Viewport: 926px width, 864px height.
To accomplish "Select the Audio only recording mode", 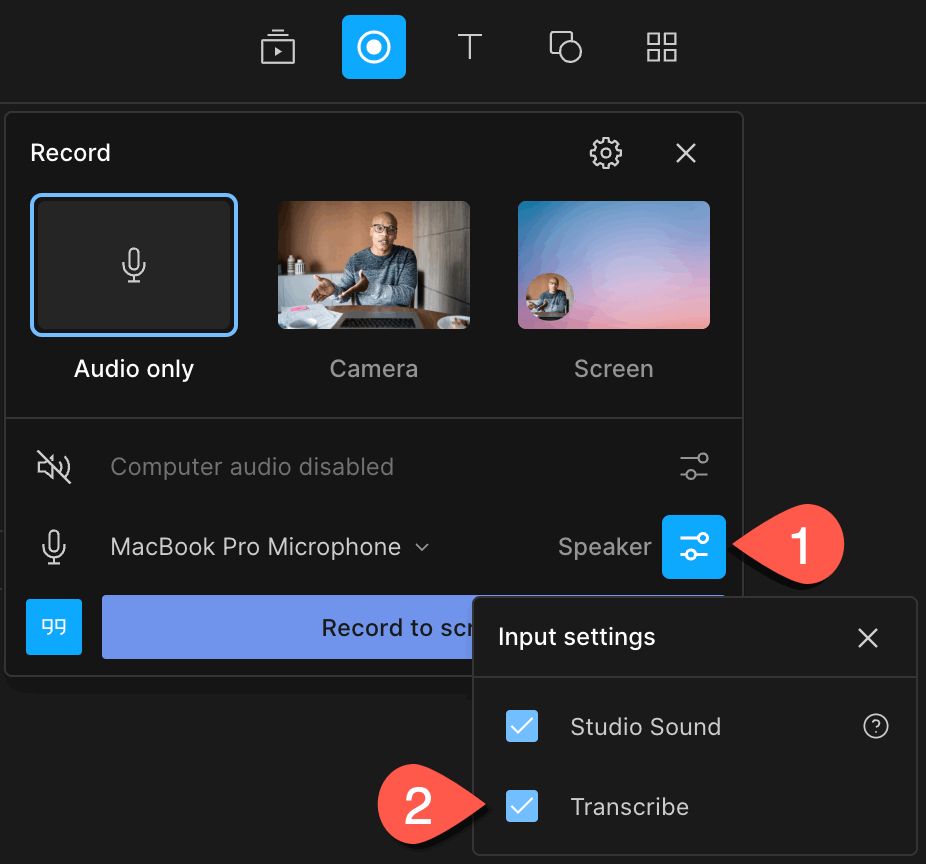I will click(x=134, y=265).
